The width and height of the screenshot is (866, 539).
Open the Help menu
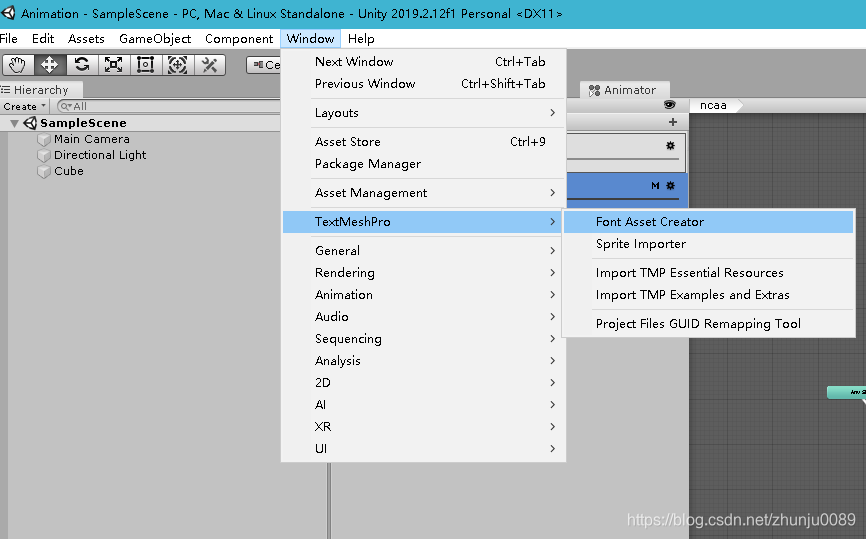pos(361,39)
